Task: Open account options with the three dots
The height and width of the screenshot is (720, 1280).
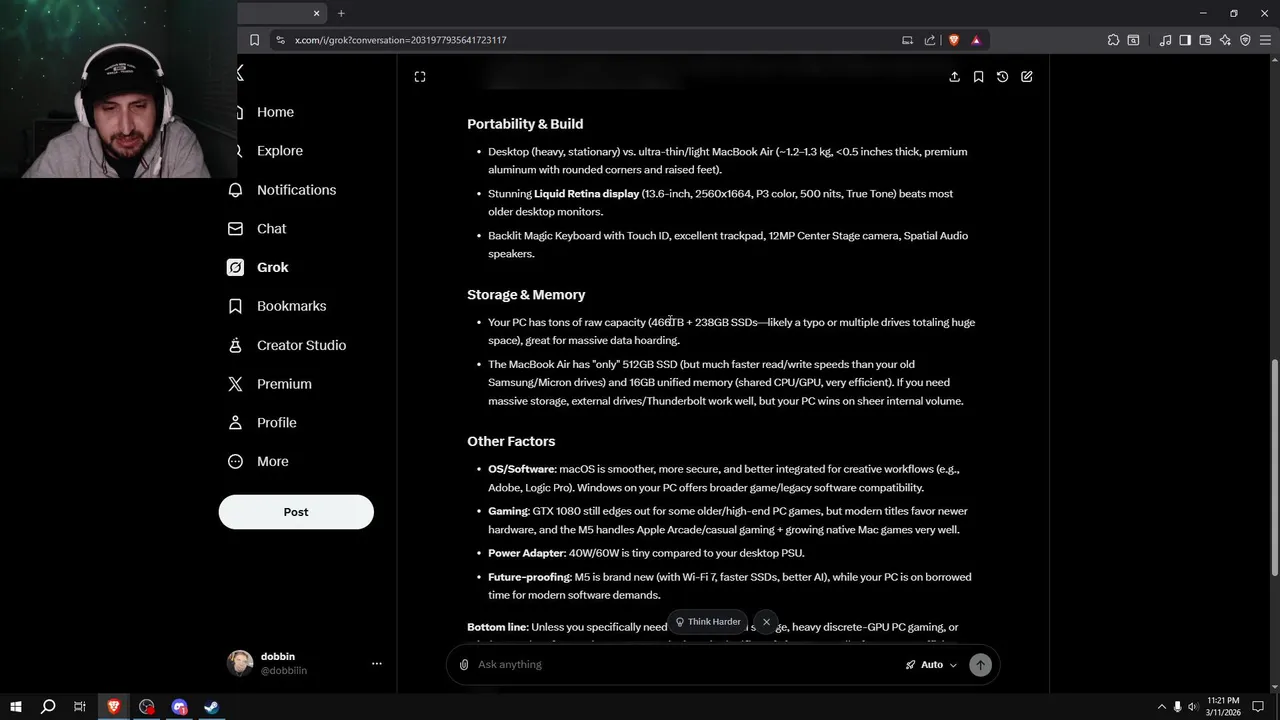Action: [377, 663]
